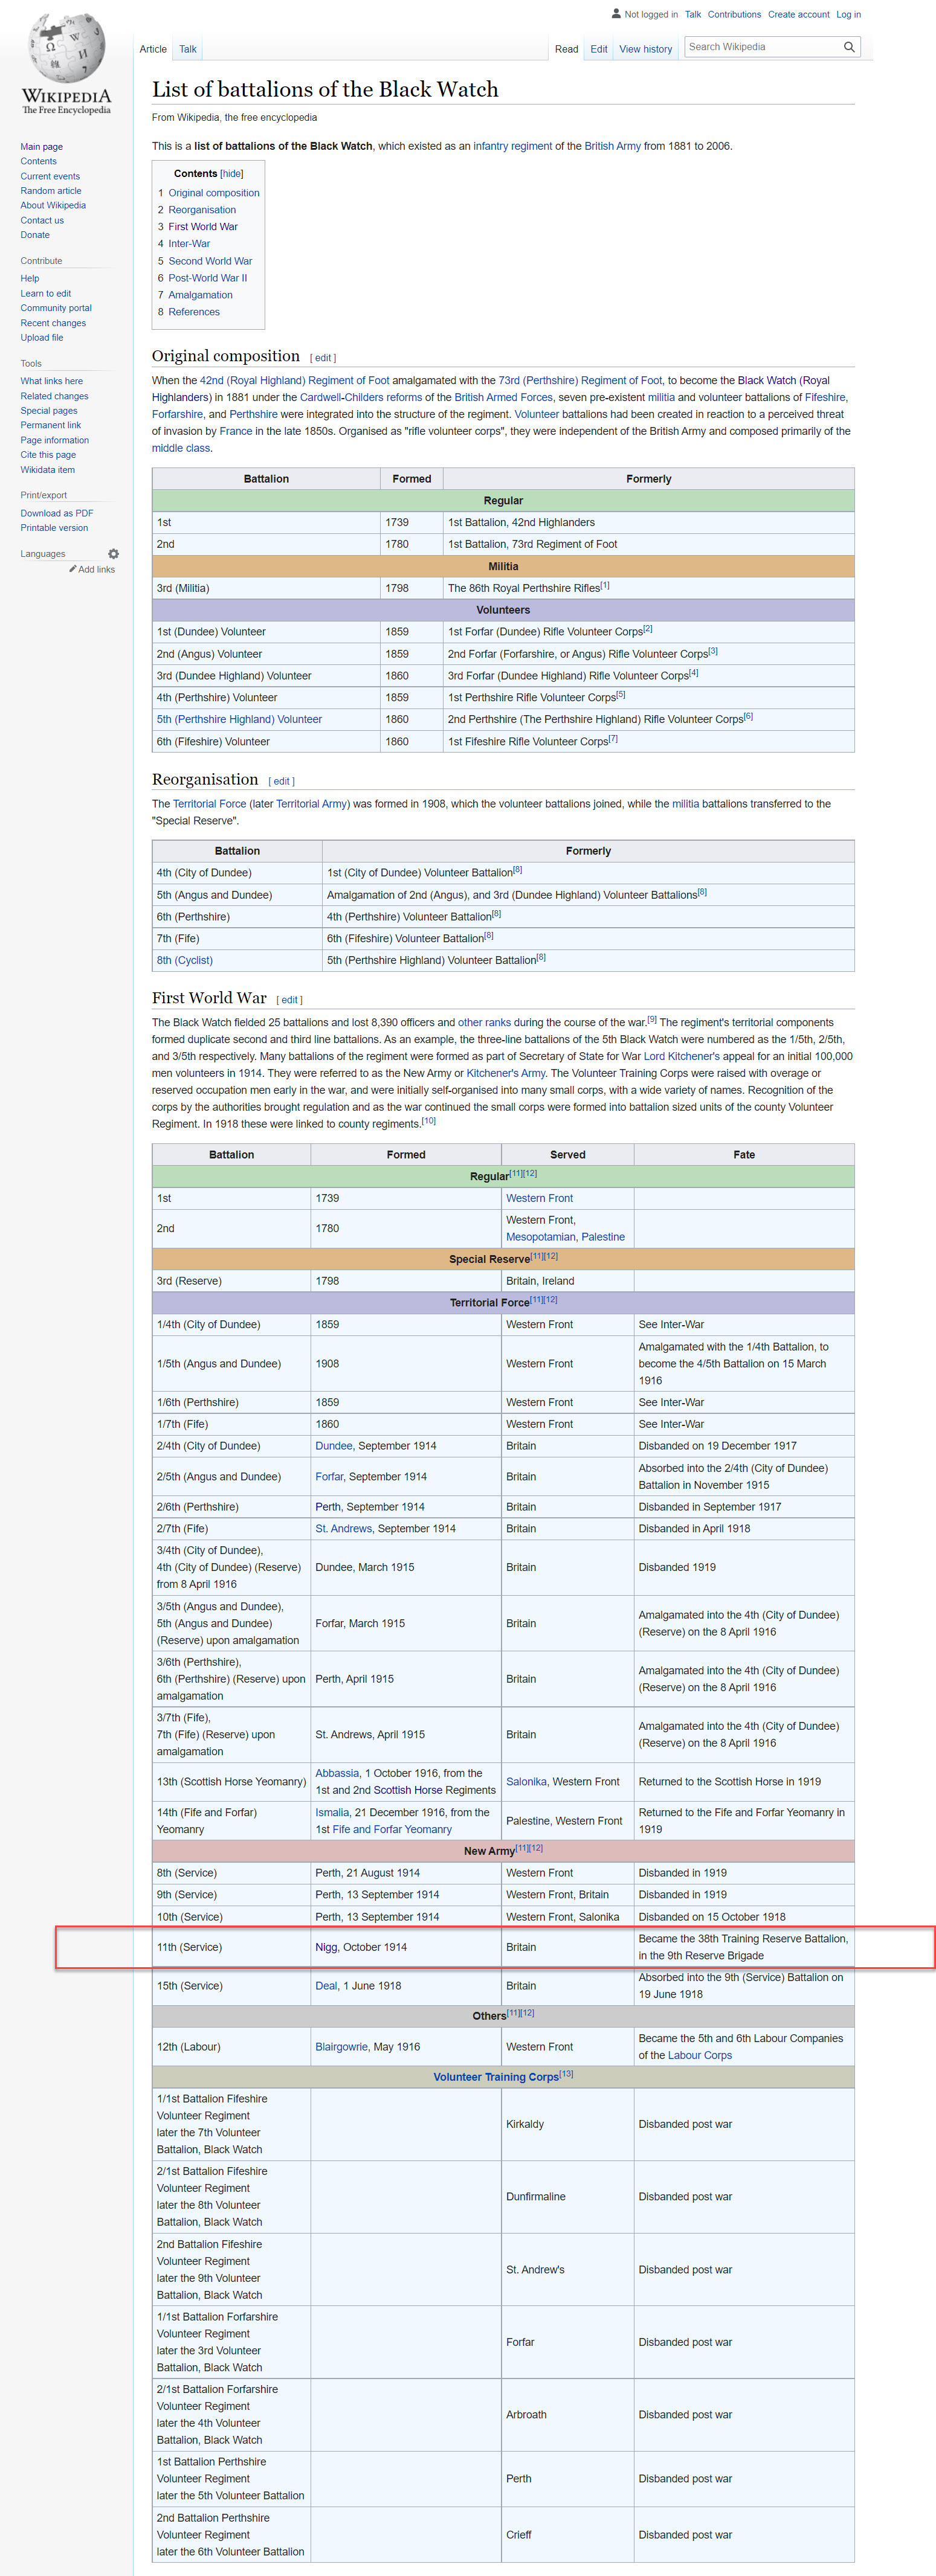
Task: Type in the Search Wikipedia field
Action: 760,47
